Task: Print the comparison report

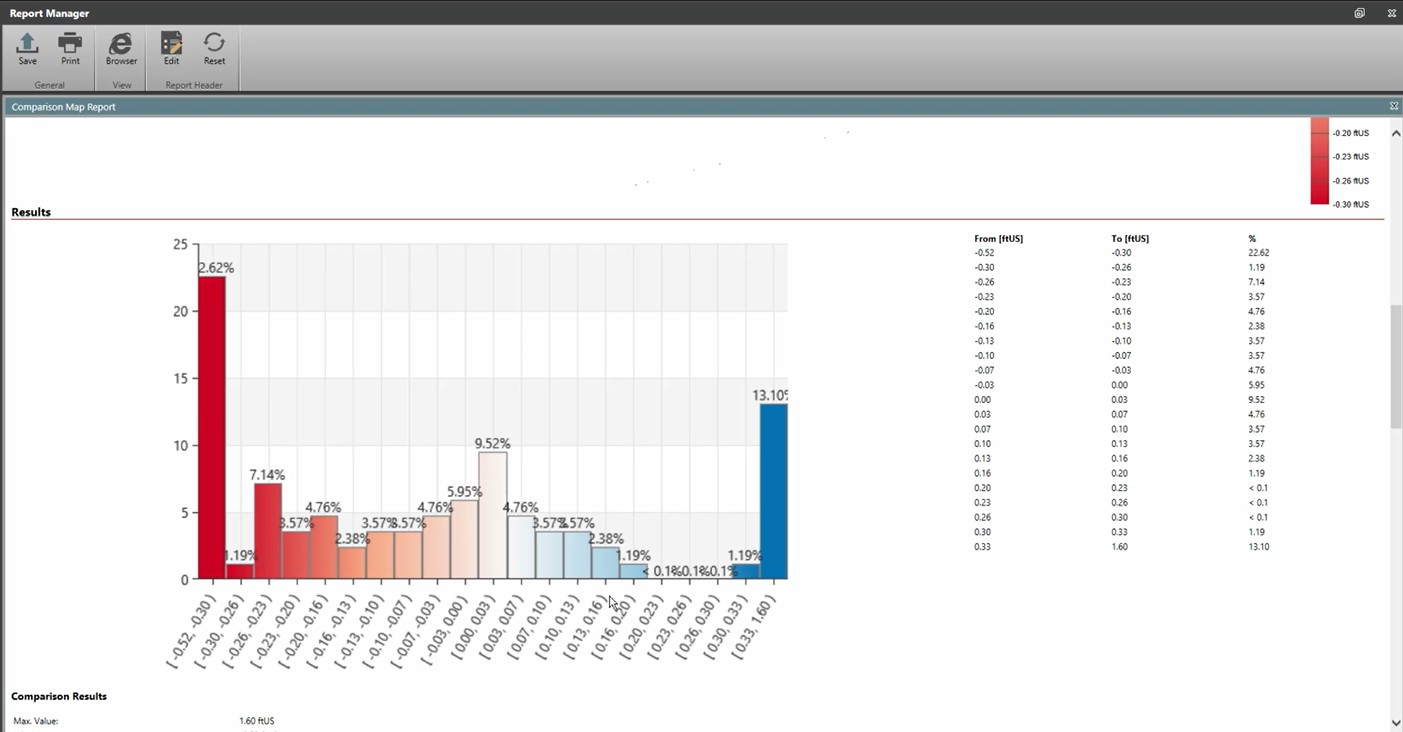Action: pyautogui.click(x=70, y=48)
